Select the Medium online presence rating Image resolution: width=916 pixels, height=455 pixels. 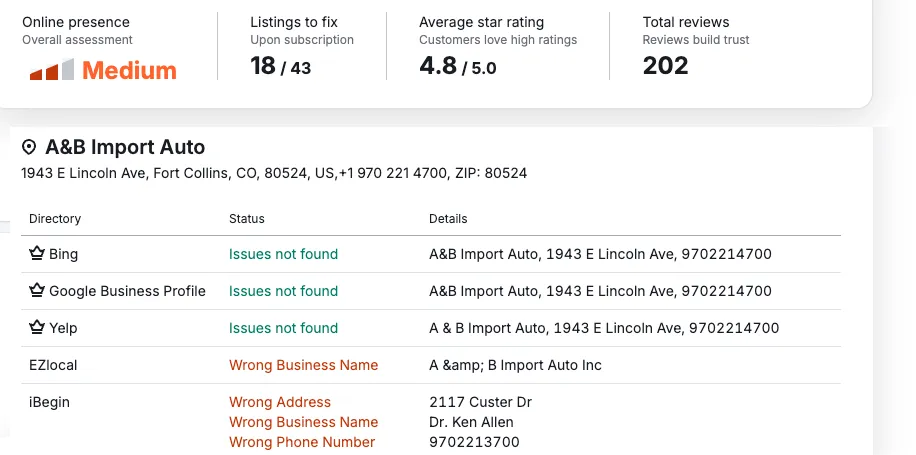pyautogui.click(x=129, y=70)
